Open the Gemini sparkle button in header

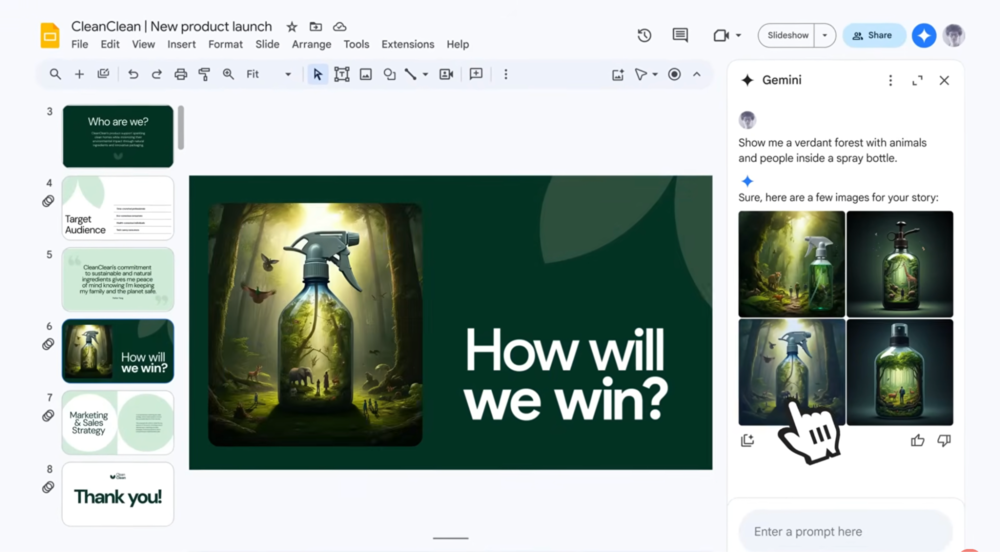click(924, 36)
